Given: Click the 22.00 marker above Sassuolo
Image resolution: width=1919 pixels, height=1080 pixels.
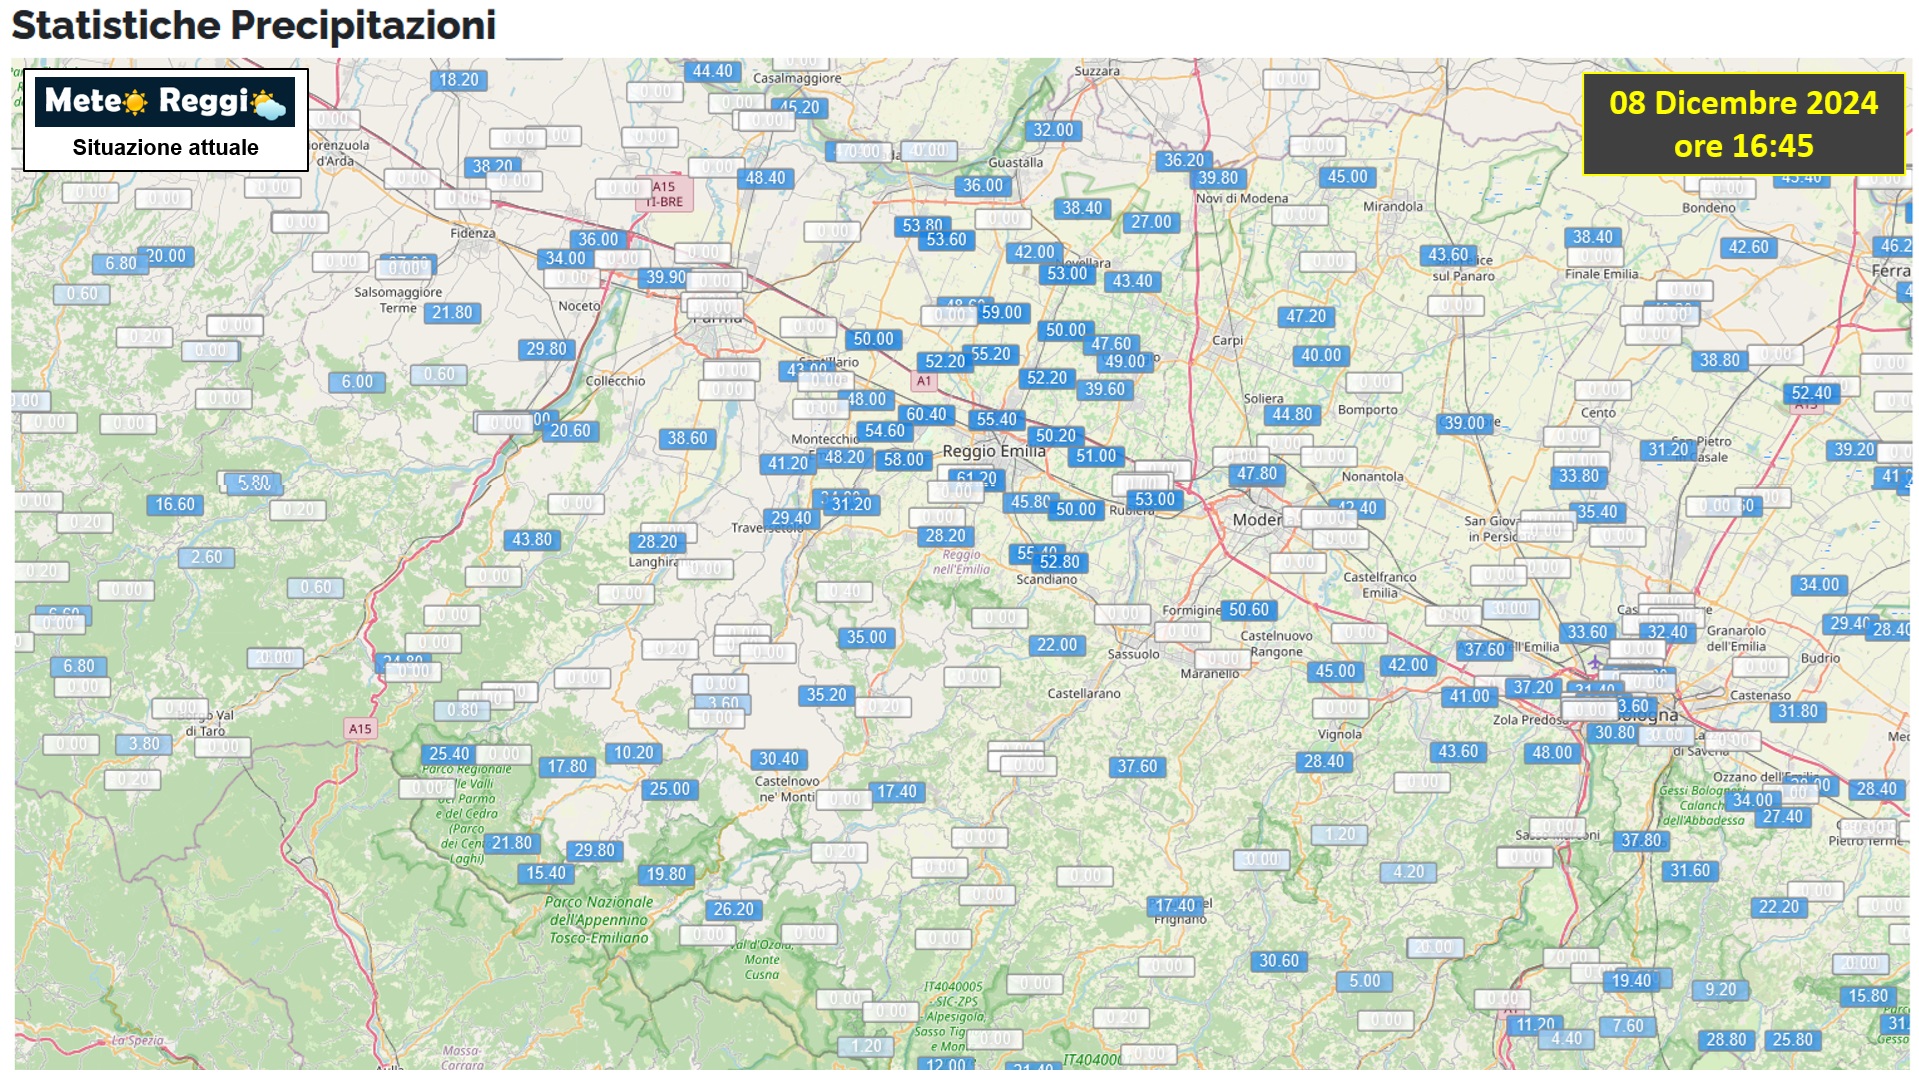Looking at the screenshot, I should click(x=1057, y=645).
